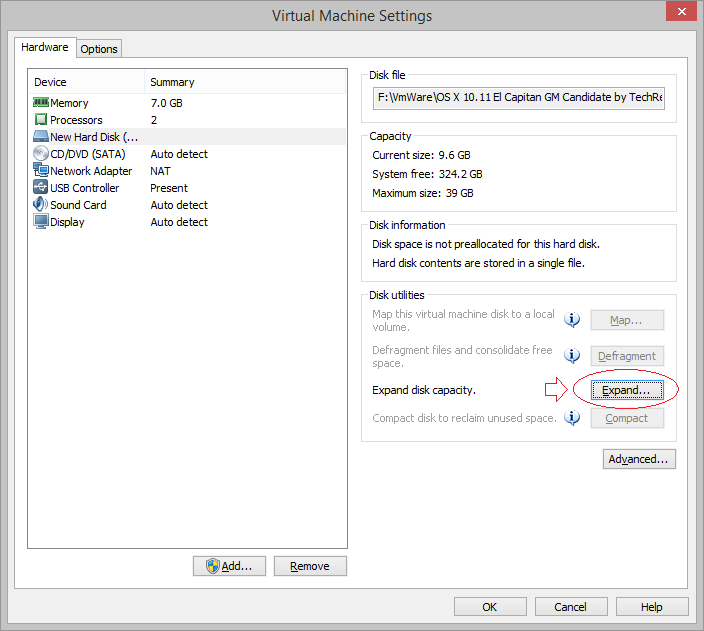Click the CD/DVD (SATA) disc icon
704x631 pixels.
40,153
